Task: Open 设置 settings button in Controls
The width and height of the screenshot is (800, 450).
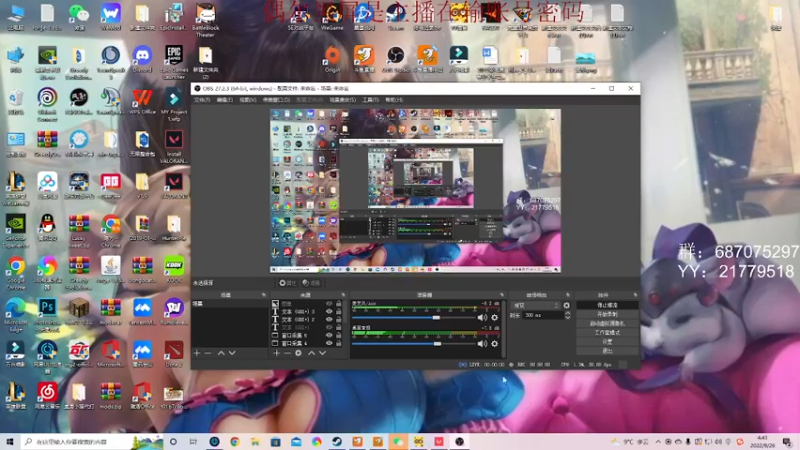Action: (x=607, y=342)
